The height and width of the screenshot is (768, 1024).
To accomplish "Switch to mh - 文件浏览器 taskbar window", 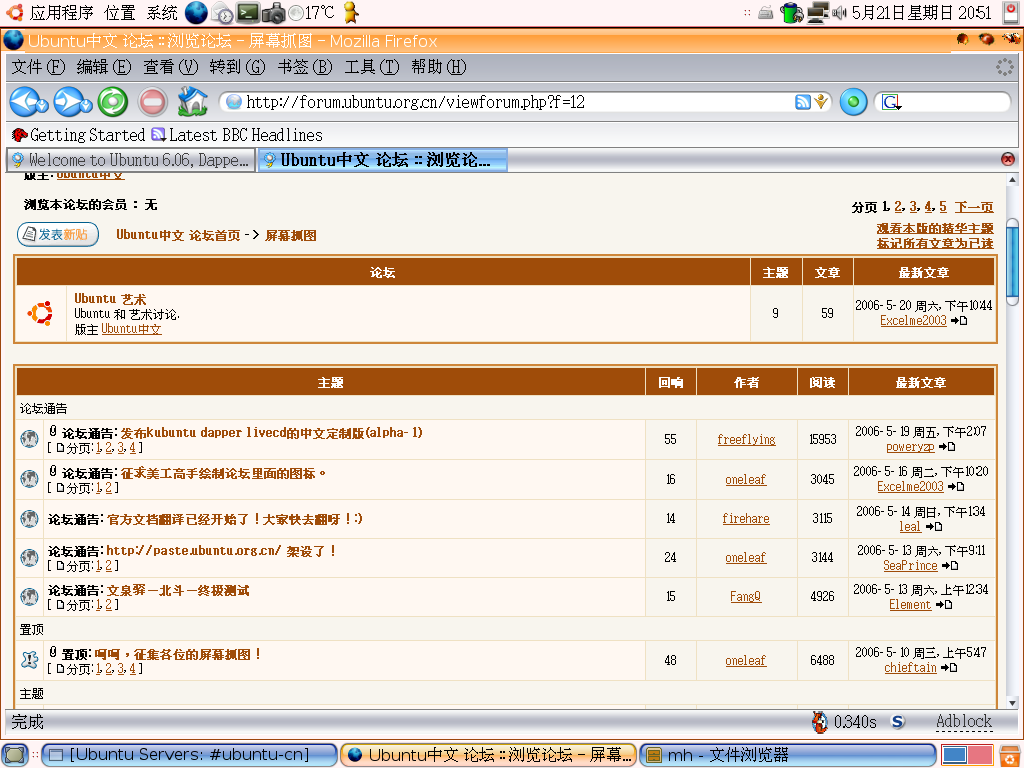I will [x=787, y=755].
